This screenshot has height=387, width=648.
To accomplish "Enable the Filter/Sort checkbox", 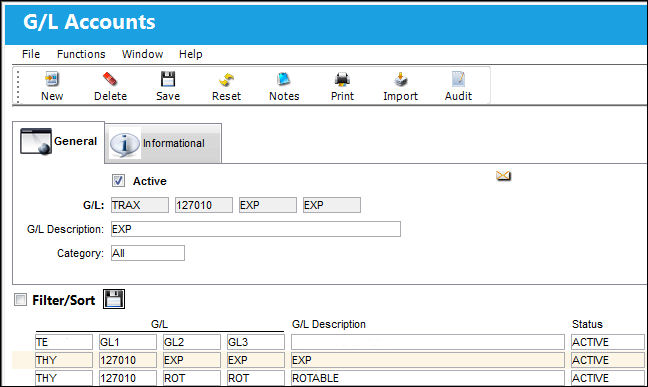I will (x=20, y=299).
